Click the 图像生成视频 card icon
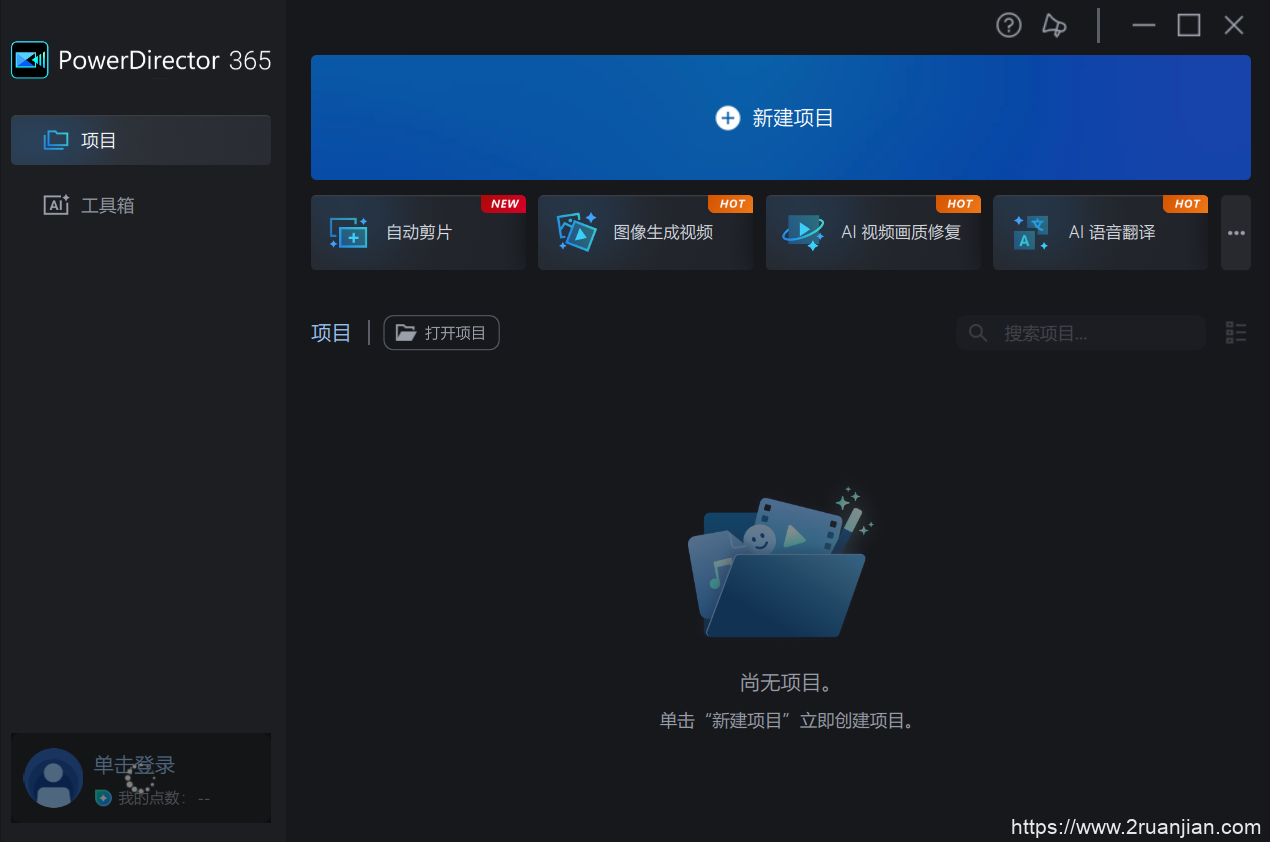This screenshot has height=842, width=1270. pyautogui.click(x=577, y=232)
